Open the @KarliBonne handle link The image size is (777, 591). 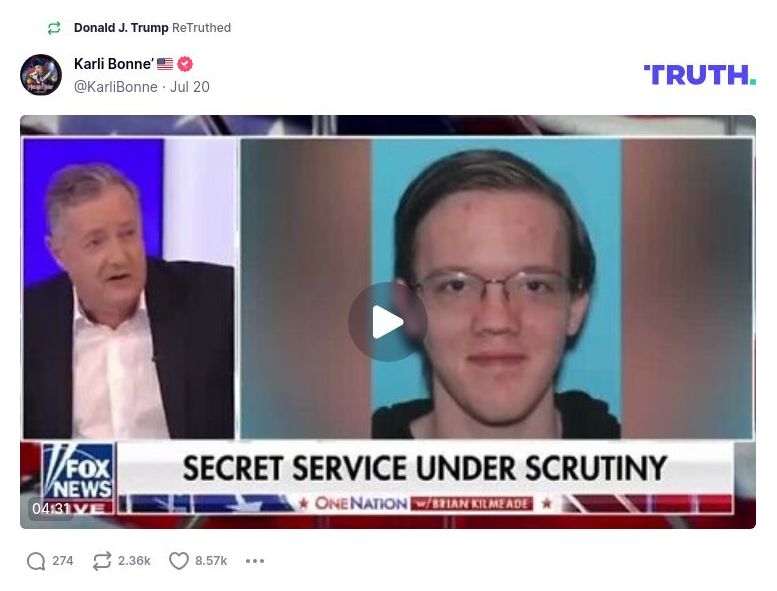coord(115,87)
